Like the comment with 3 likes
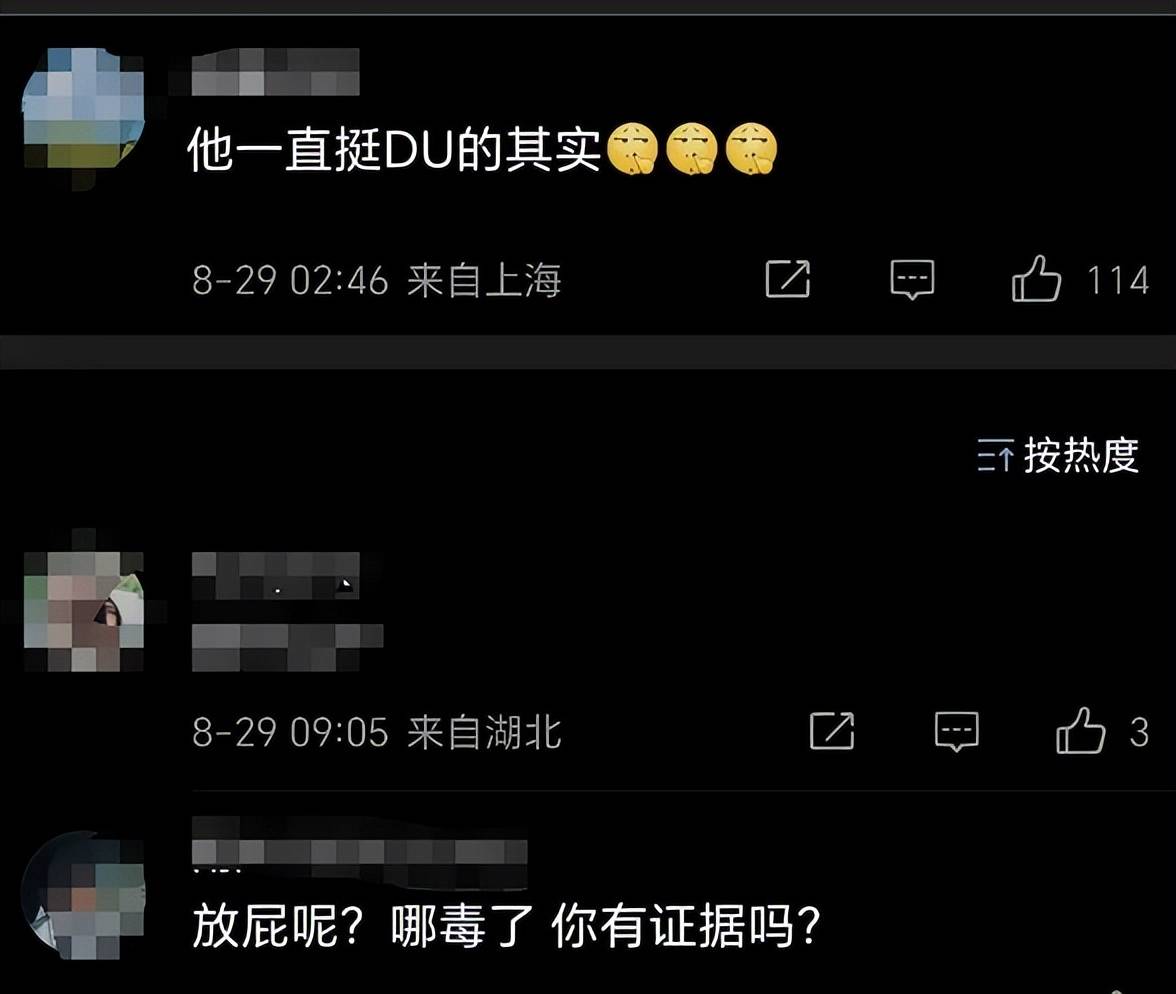1176x994 pixels. [1080, 731]
